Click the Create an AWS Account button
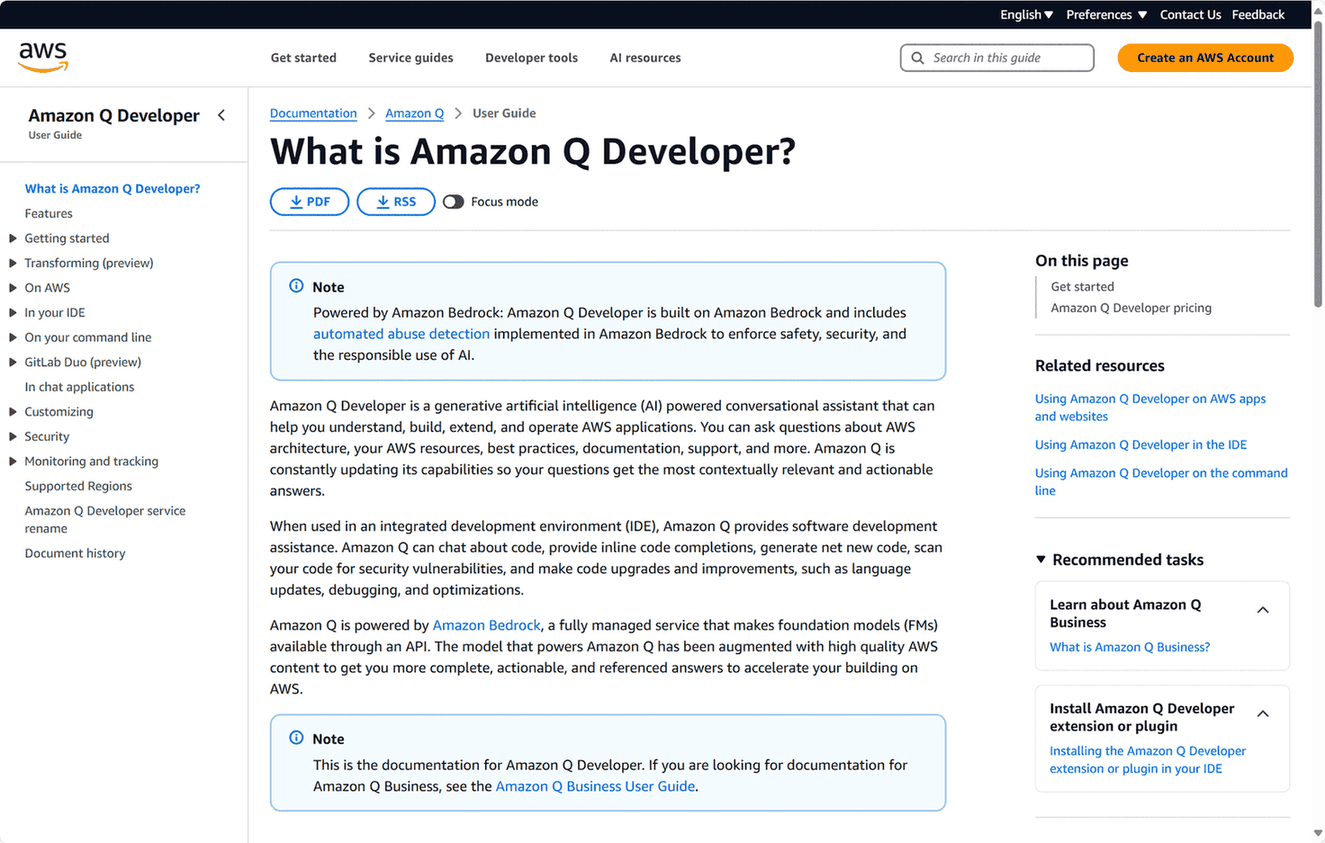 coord(1205,58)
